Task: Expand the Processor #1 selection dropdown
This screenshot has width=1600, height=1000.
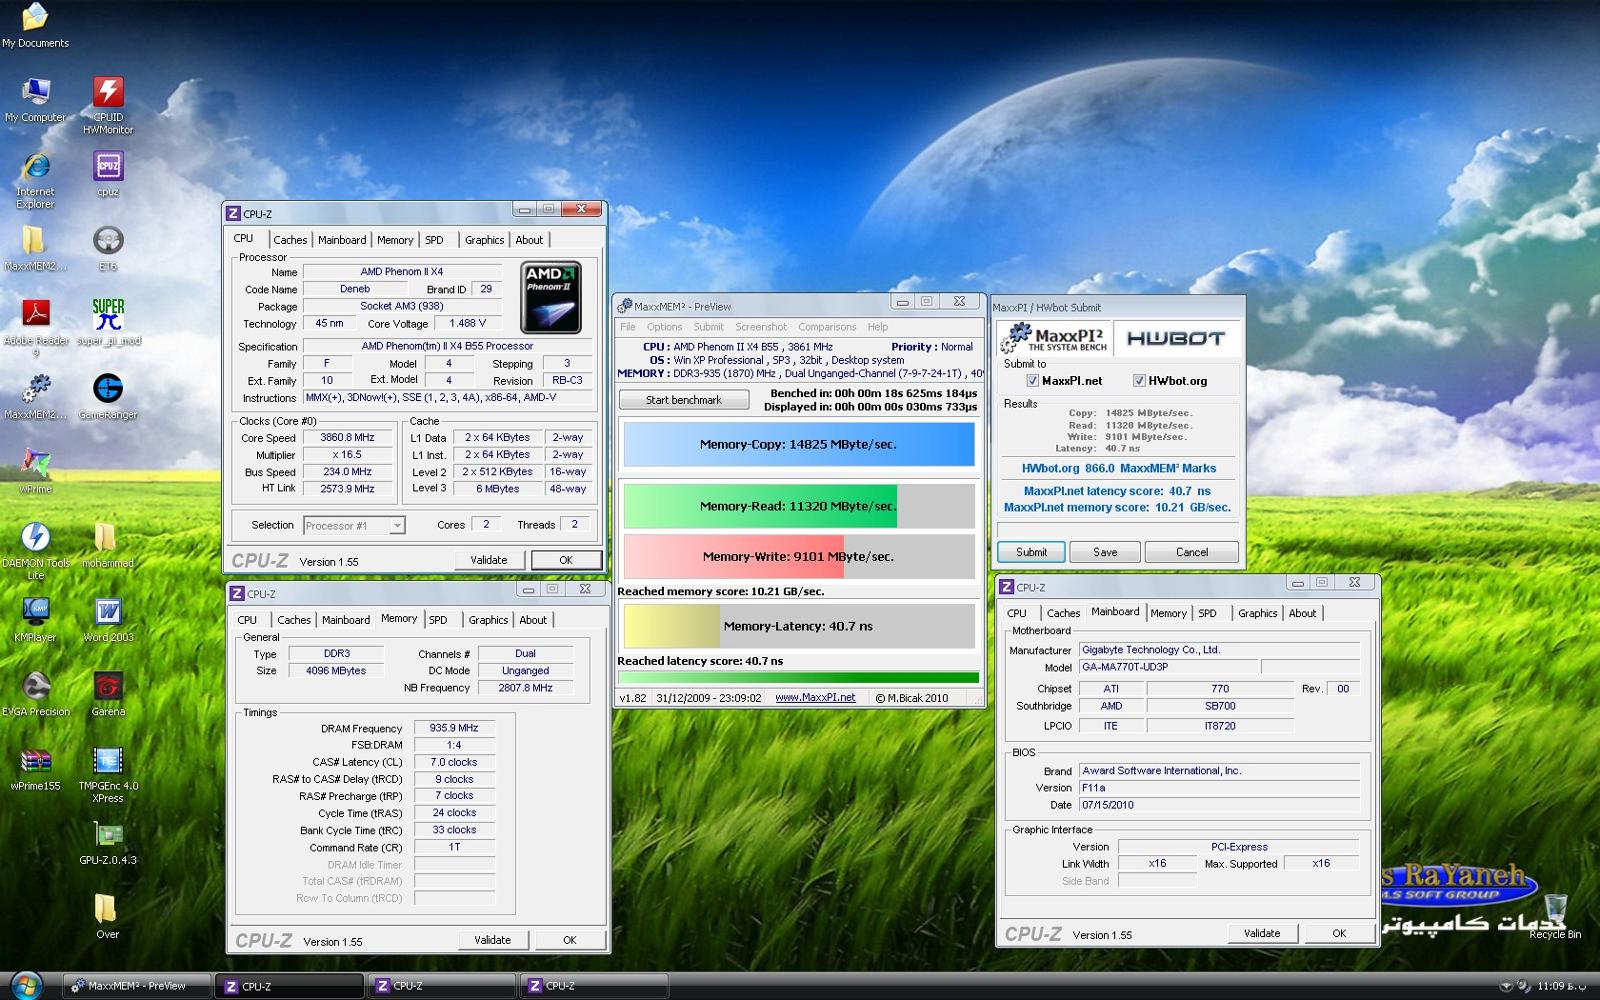Action: (397, 525)
